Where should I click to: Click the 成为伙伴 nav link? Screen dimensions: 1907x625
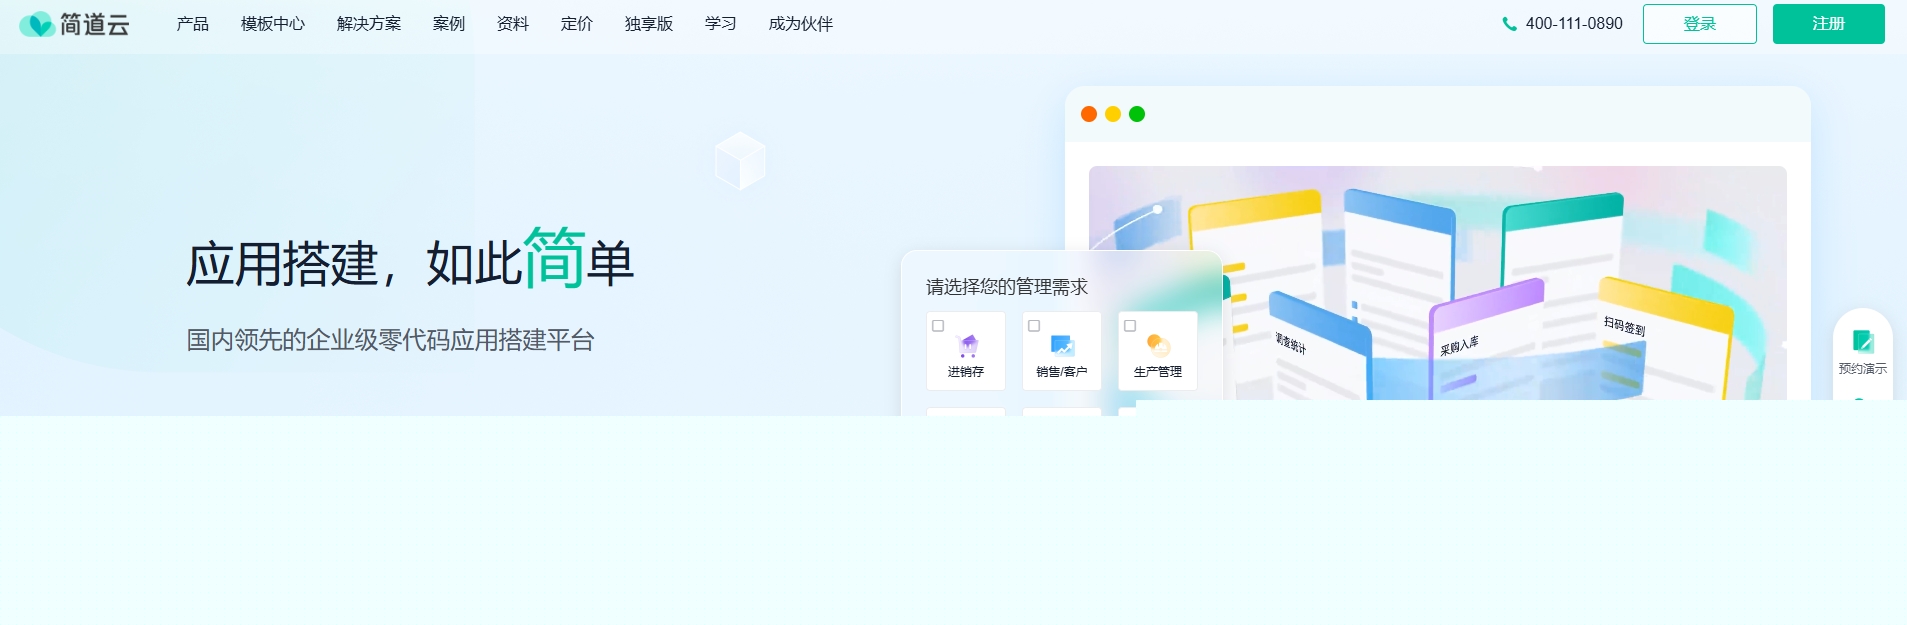(801, 24)
